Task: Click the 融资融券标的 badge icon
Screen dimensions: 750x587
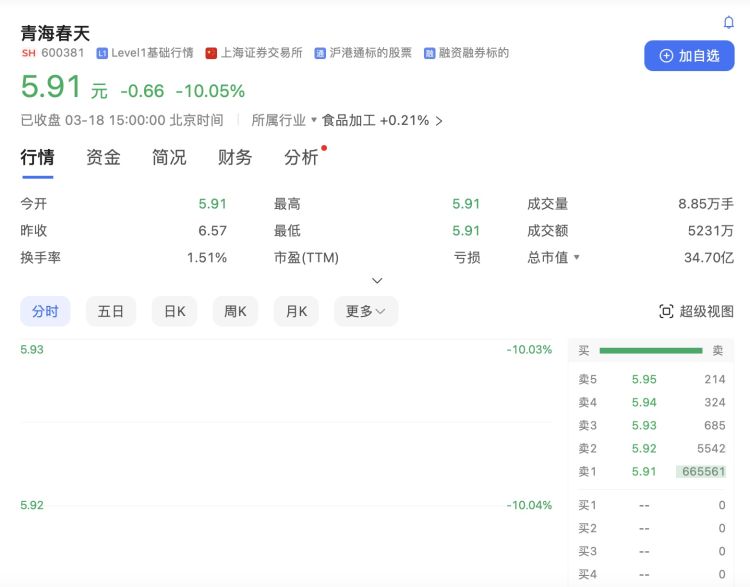Action: (x=429, y=53)
